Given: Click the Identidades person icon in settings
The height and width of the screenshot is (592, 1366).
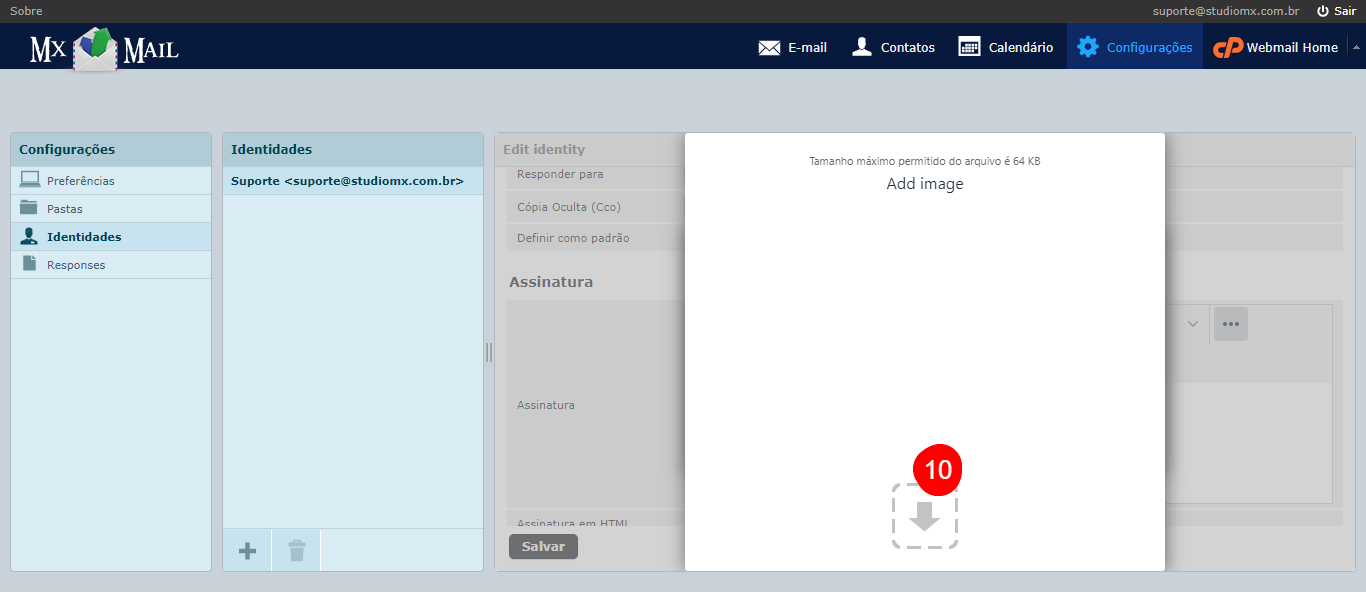Looking at the screenshot, I should (x=27, y=236).
